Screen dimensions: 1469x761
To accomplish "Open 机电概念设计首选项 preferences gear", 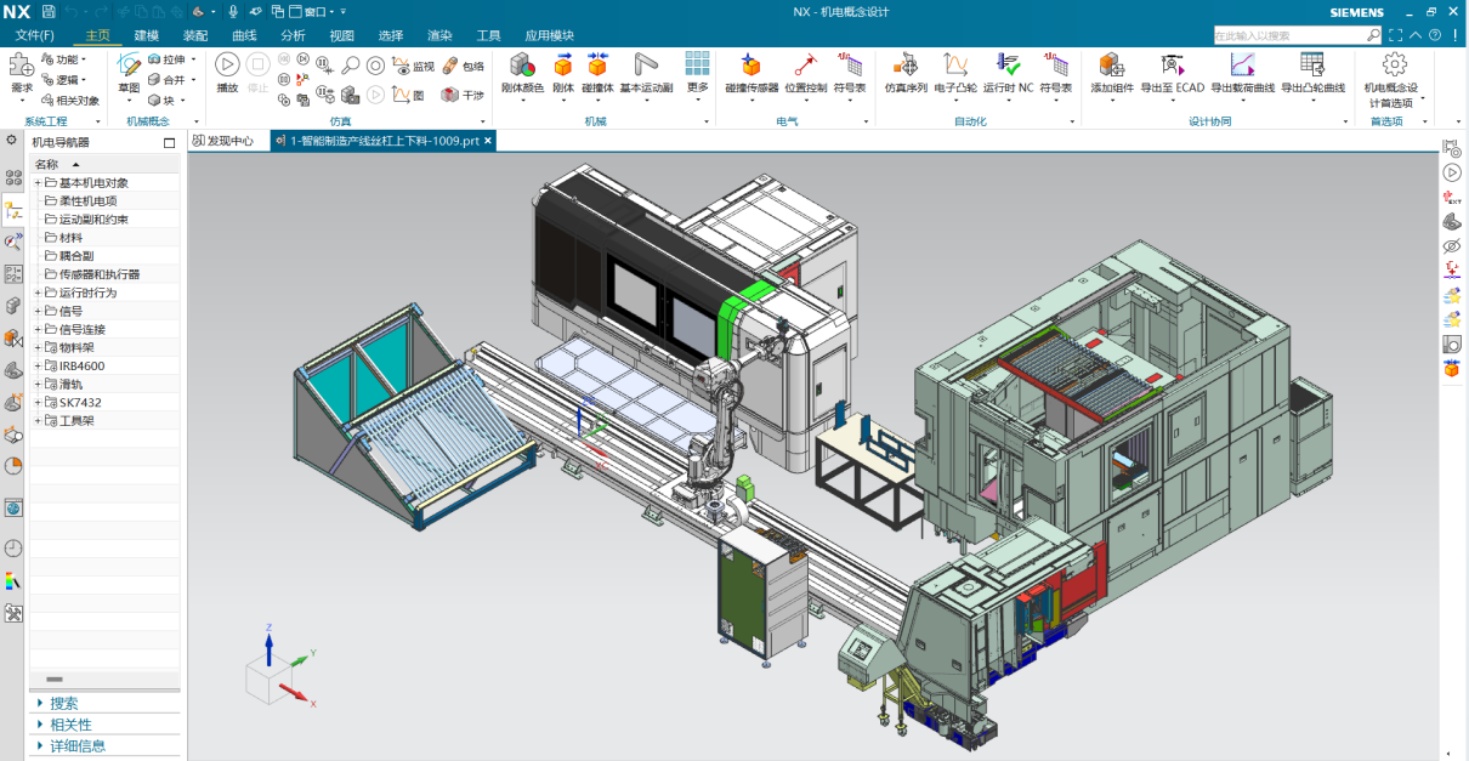I will (x=1394, y=66).
